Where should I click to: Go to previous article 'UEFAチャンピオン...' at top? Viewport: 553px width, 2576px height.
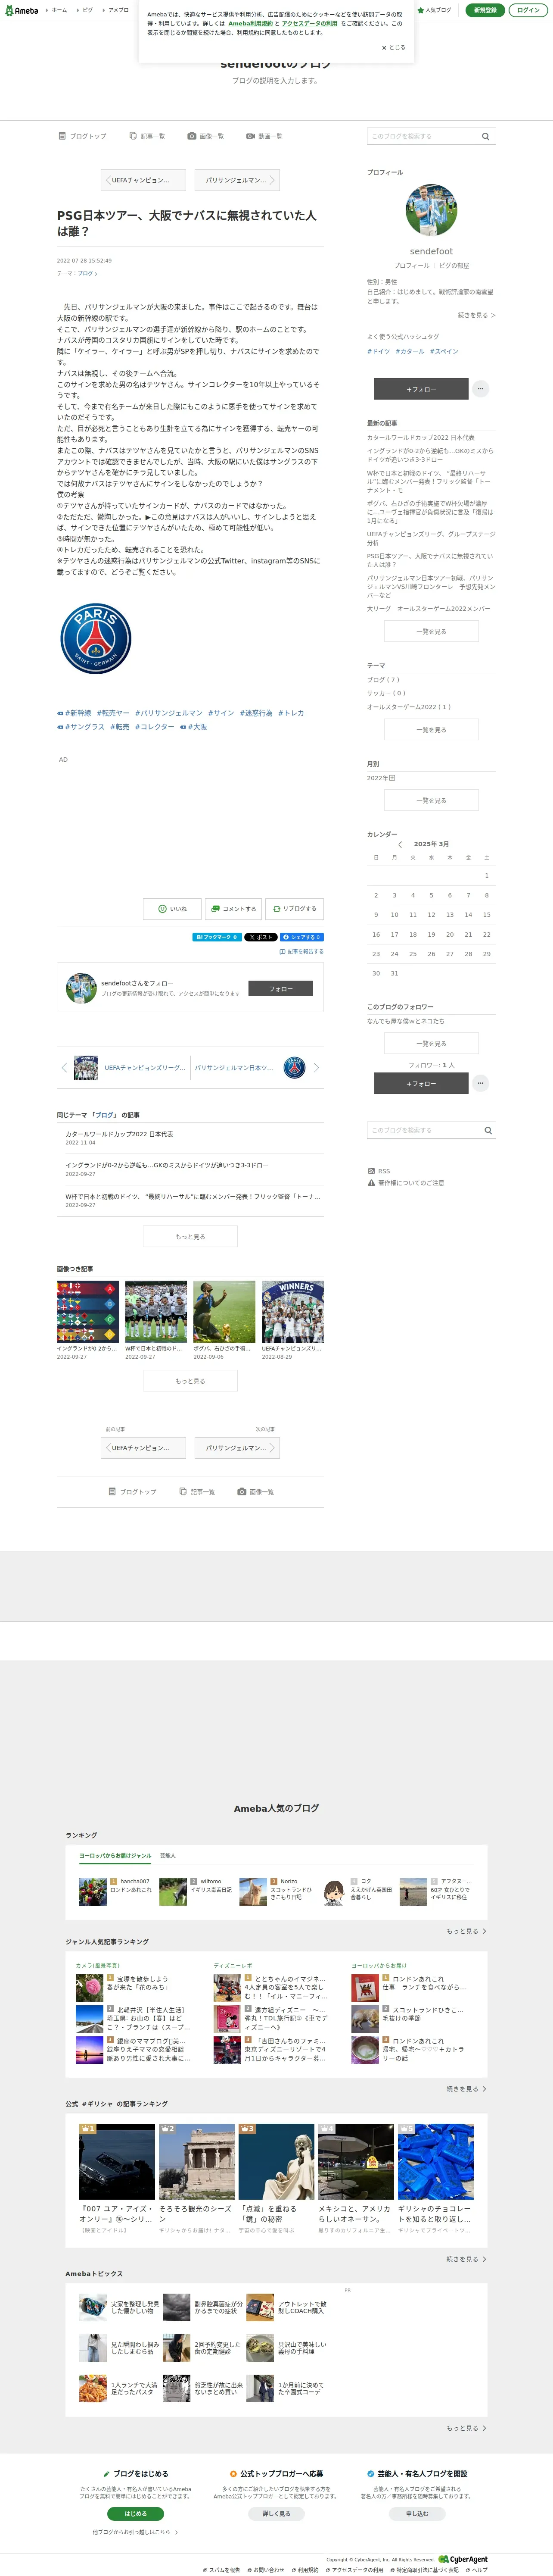[x=142, y=180]
